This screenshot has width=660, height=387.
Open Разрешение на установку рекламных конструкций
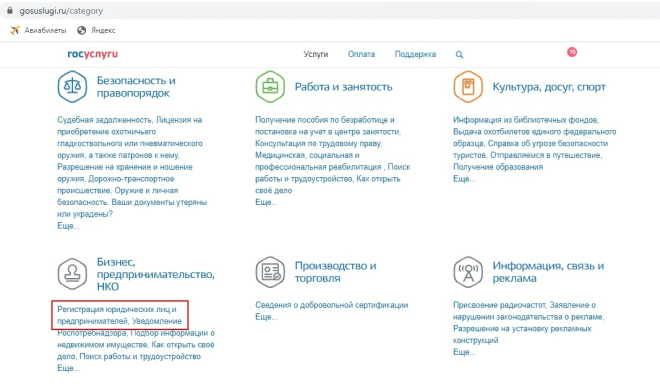(x=522, y=334)
